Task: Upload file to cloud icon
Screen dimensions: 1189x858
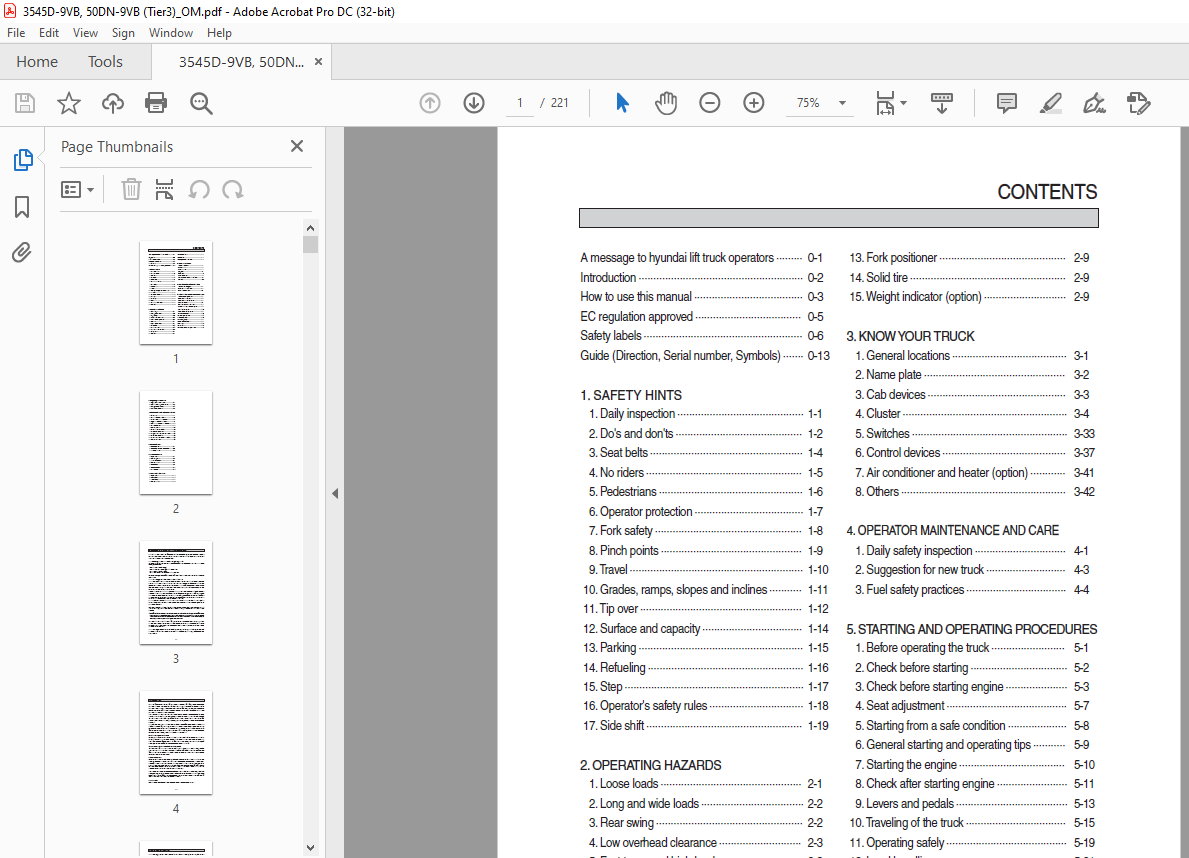Action: (113, 103)
